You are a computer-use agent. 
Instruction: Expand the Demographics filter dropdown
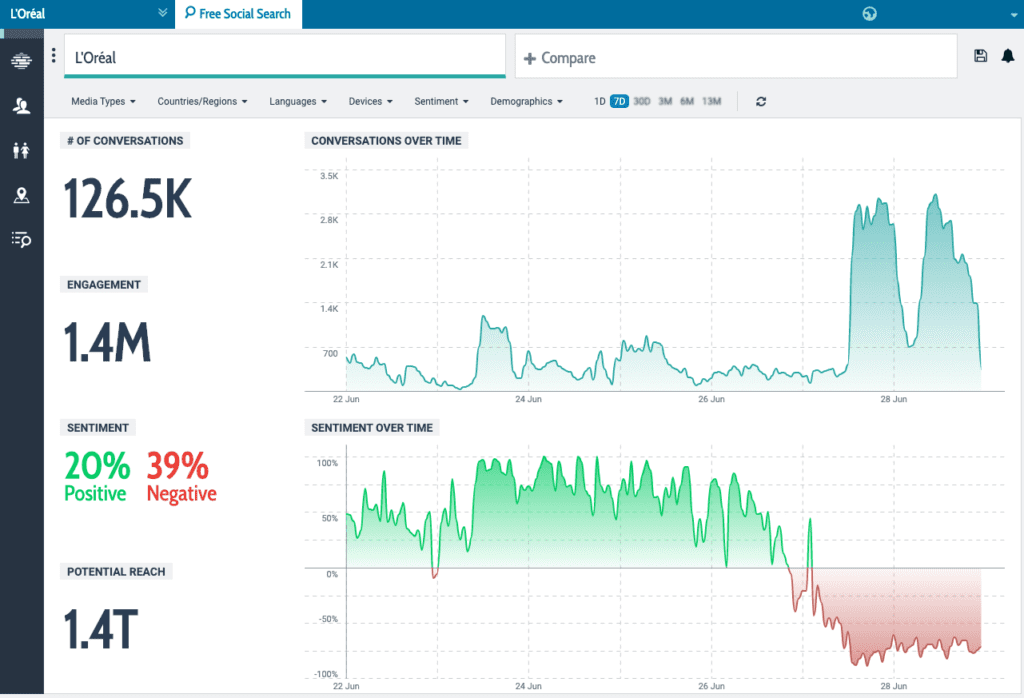(526, 101)
